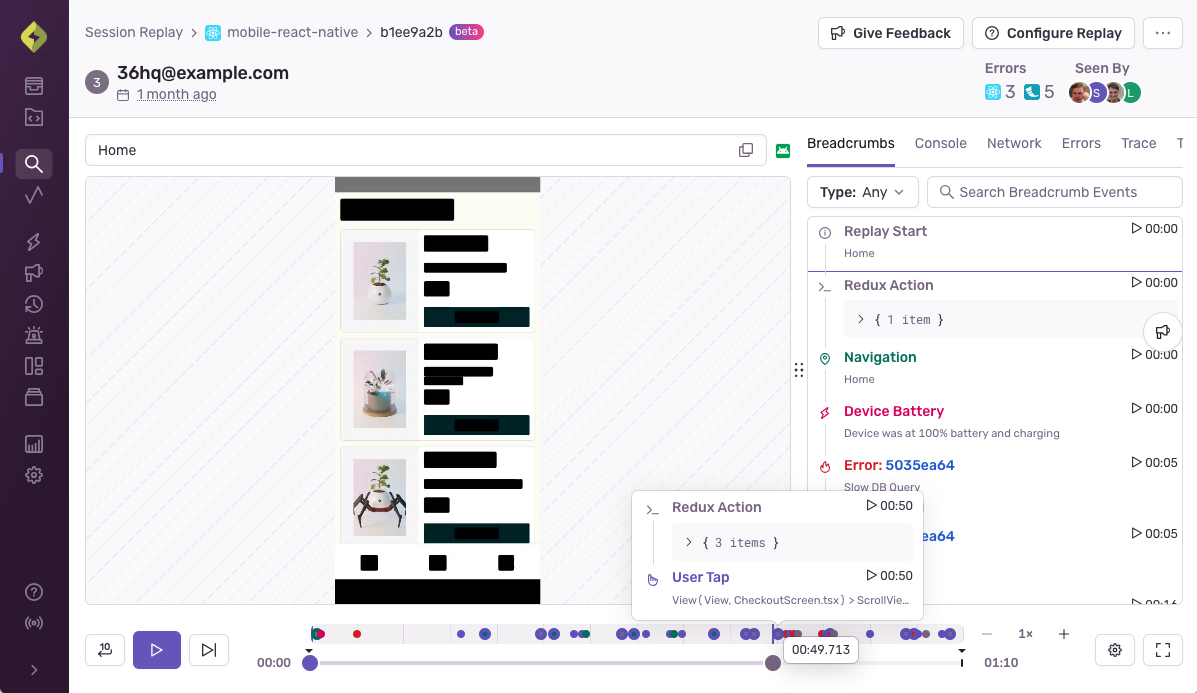The image size is (1197, 693).
Task: Click the 1 month ago timestamp
Action: click(176, 95)
